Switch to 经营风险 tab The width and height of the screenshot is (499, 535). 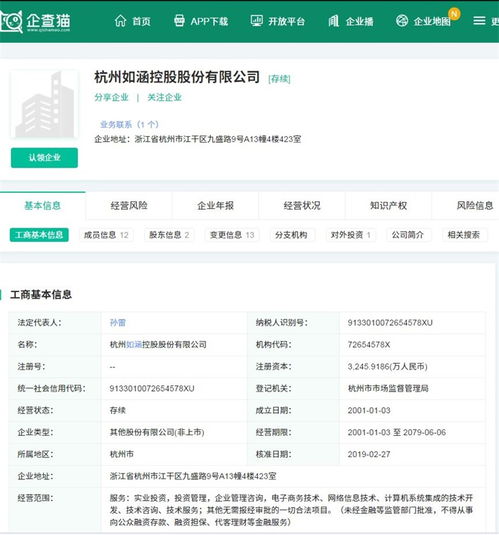pyautogui.click(x=129, y=205)
